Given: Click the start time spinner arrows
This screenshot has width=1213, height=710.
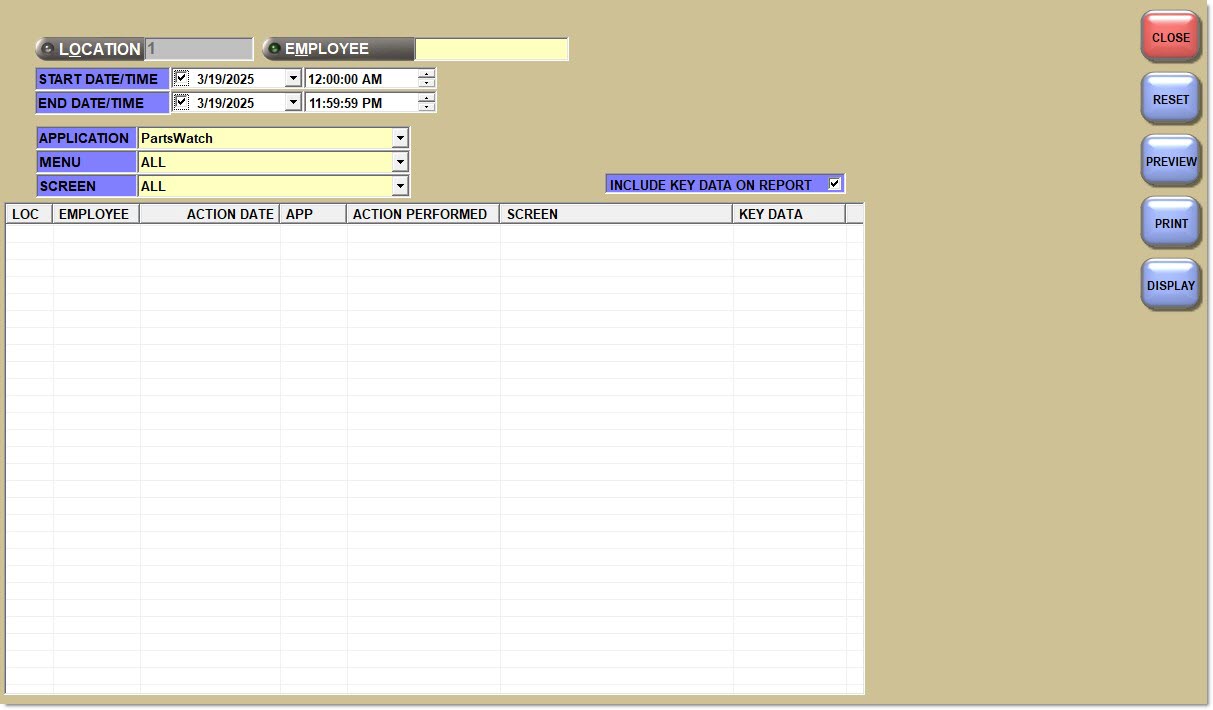Looking at the screenshot, I should pos(427,78).
